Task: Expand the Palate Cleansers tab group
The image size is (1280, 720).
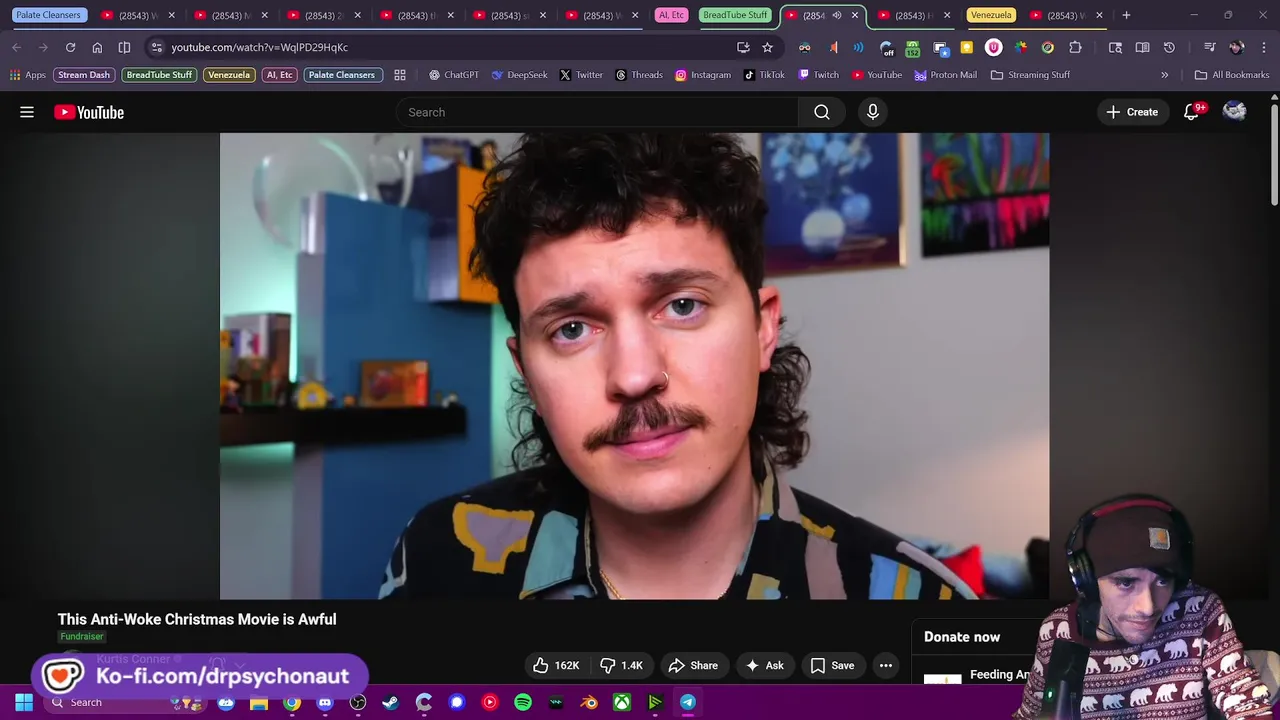Action: coord(48,15)
